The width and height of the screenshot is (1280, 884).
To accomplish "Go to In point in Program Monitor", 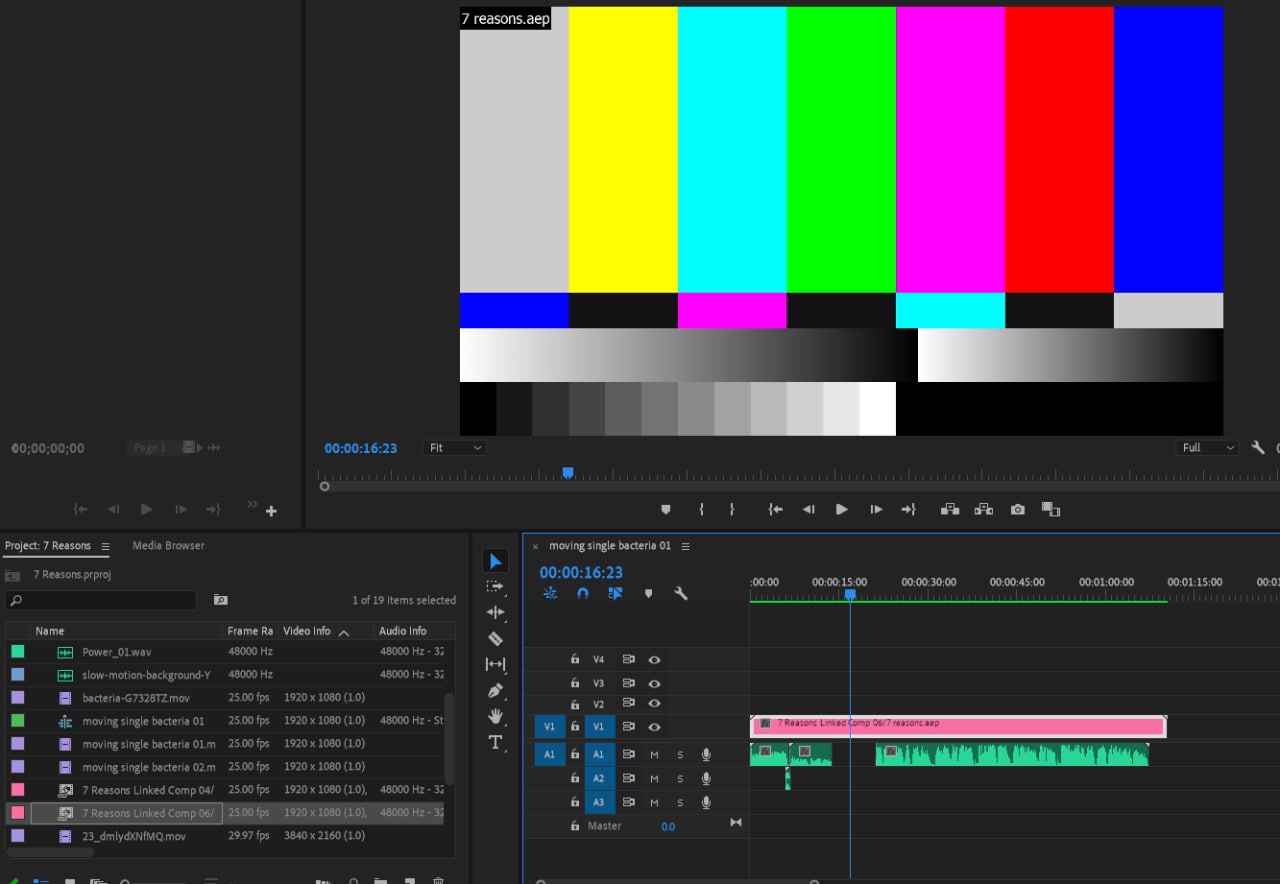I will (x=775, y=509).
